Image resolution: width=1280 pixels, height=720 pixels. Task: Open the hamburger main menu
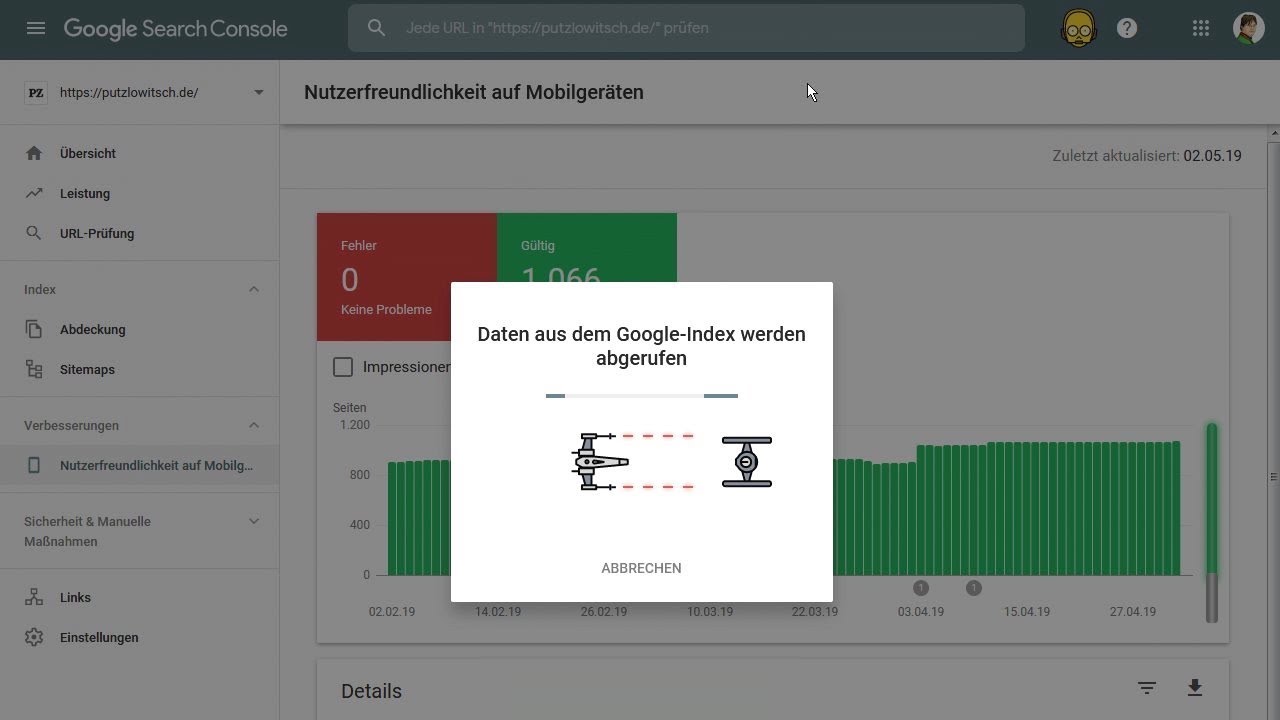(x=36, y=28)
